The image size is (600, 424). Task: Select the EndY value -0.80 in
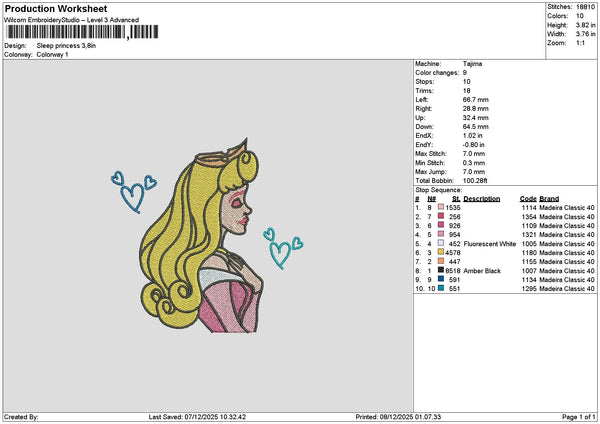coord(474,145)
